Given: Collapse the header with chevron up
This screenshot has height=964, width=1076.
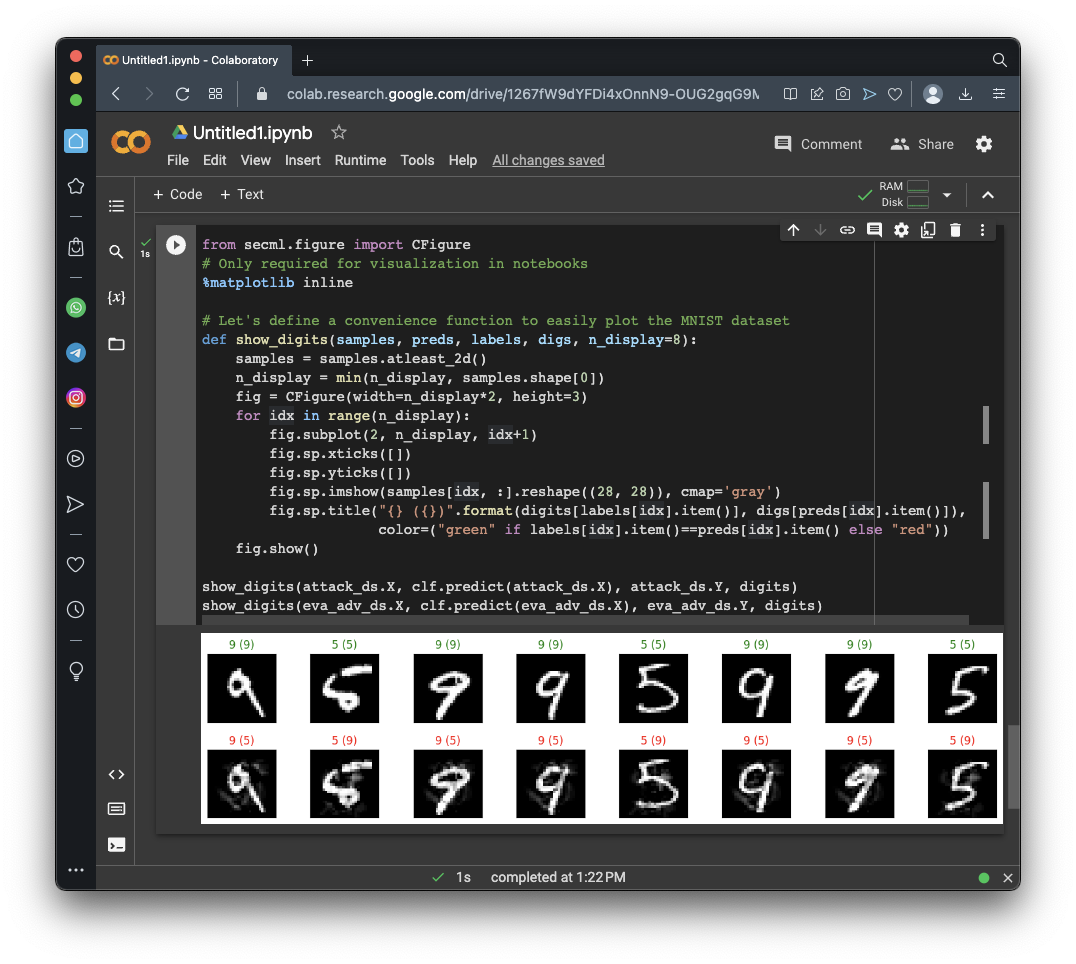Looking at the screenshot, I should tap(988, 195).
